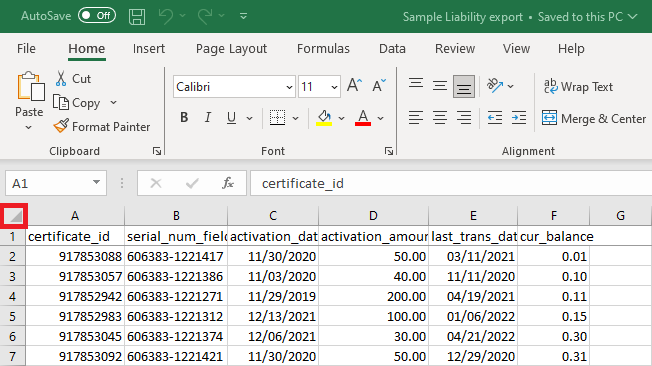Toggle Bold formatting
Image resolution: width=652 pixels, height=366 pixels.
pos(184,118)
